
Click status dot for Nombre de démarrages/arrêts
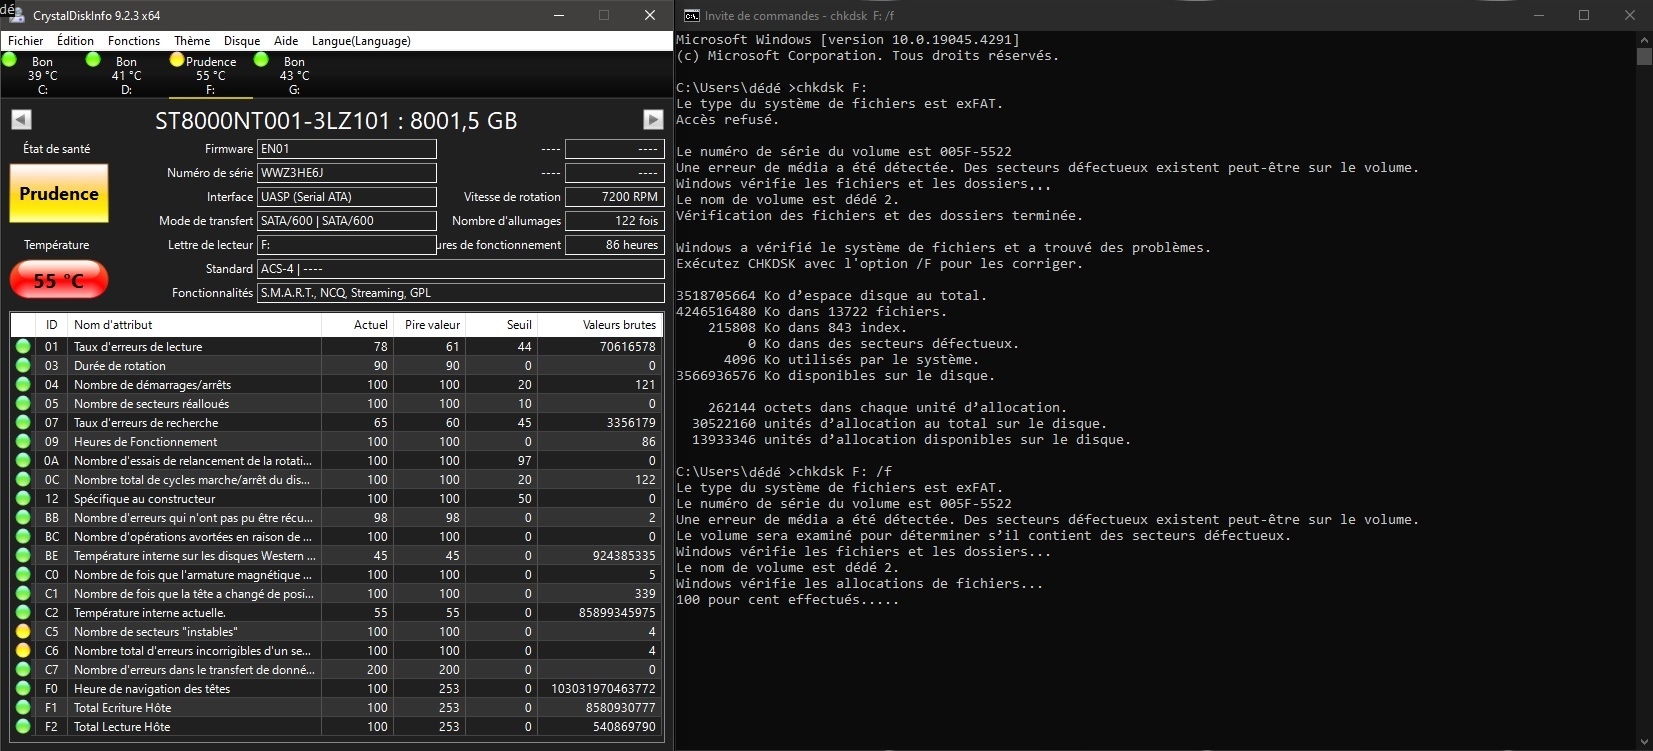[23, 385]
